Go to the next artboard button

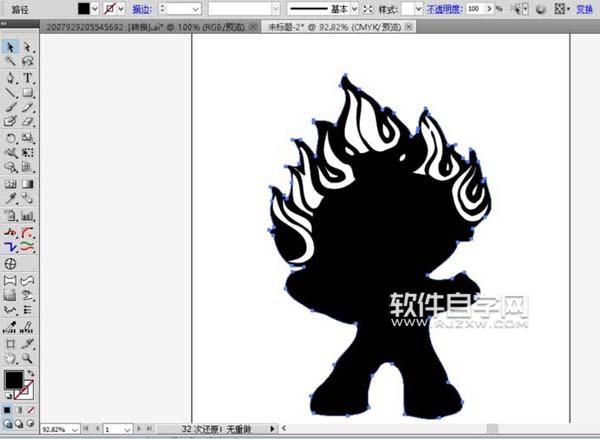coord(139,429)
